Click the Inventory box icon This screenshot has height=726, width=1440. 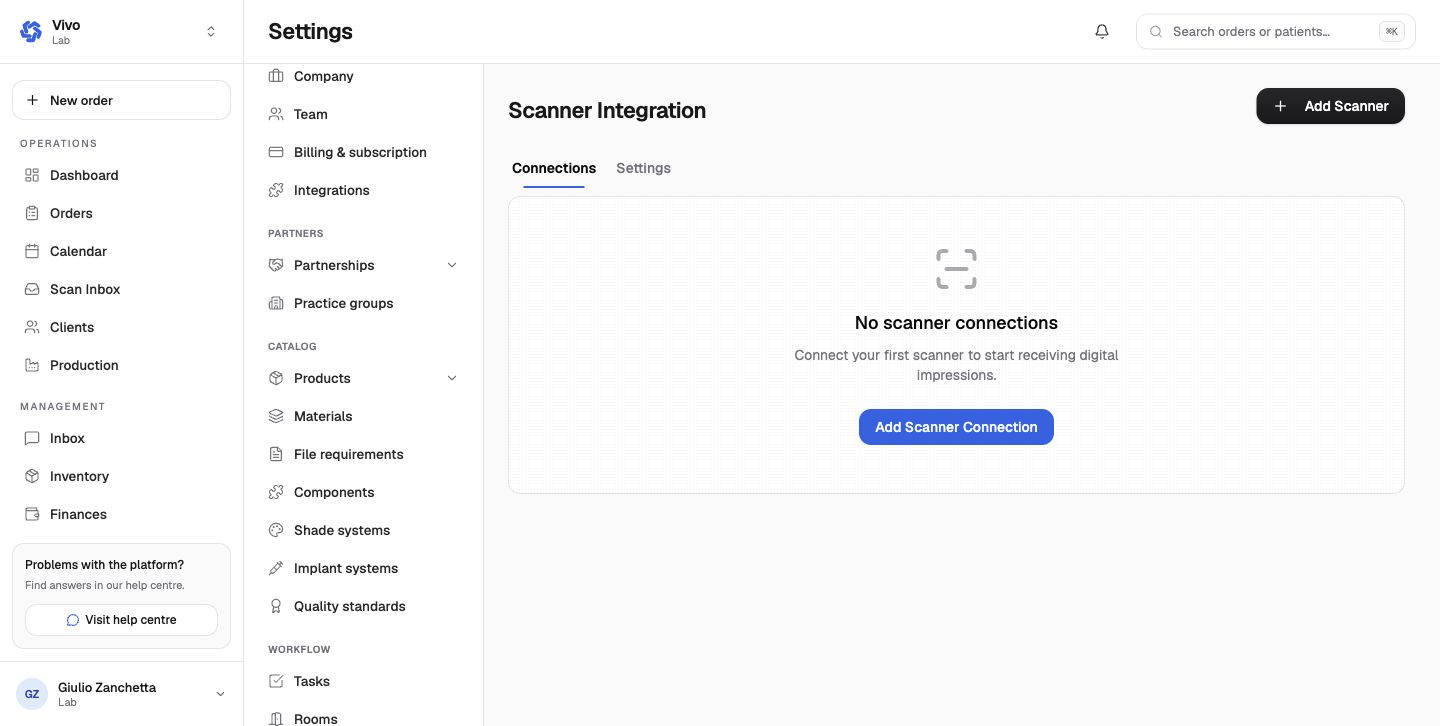coord(32,476)
